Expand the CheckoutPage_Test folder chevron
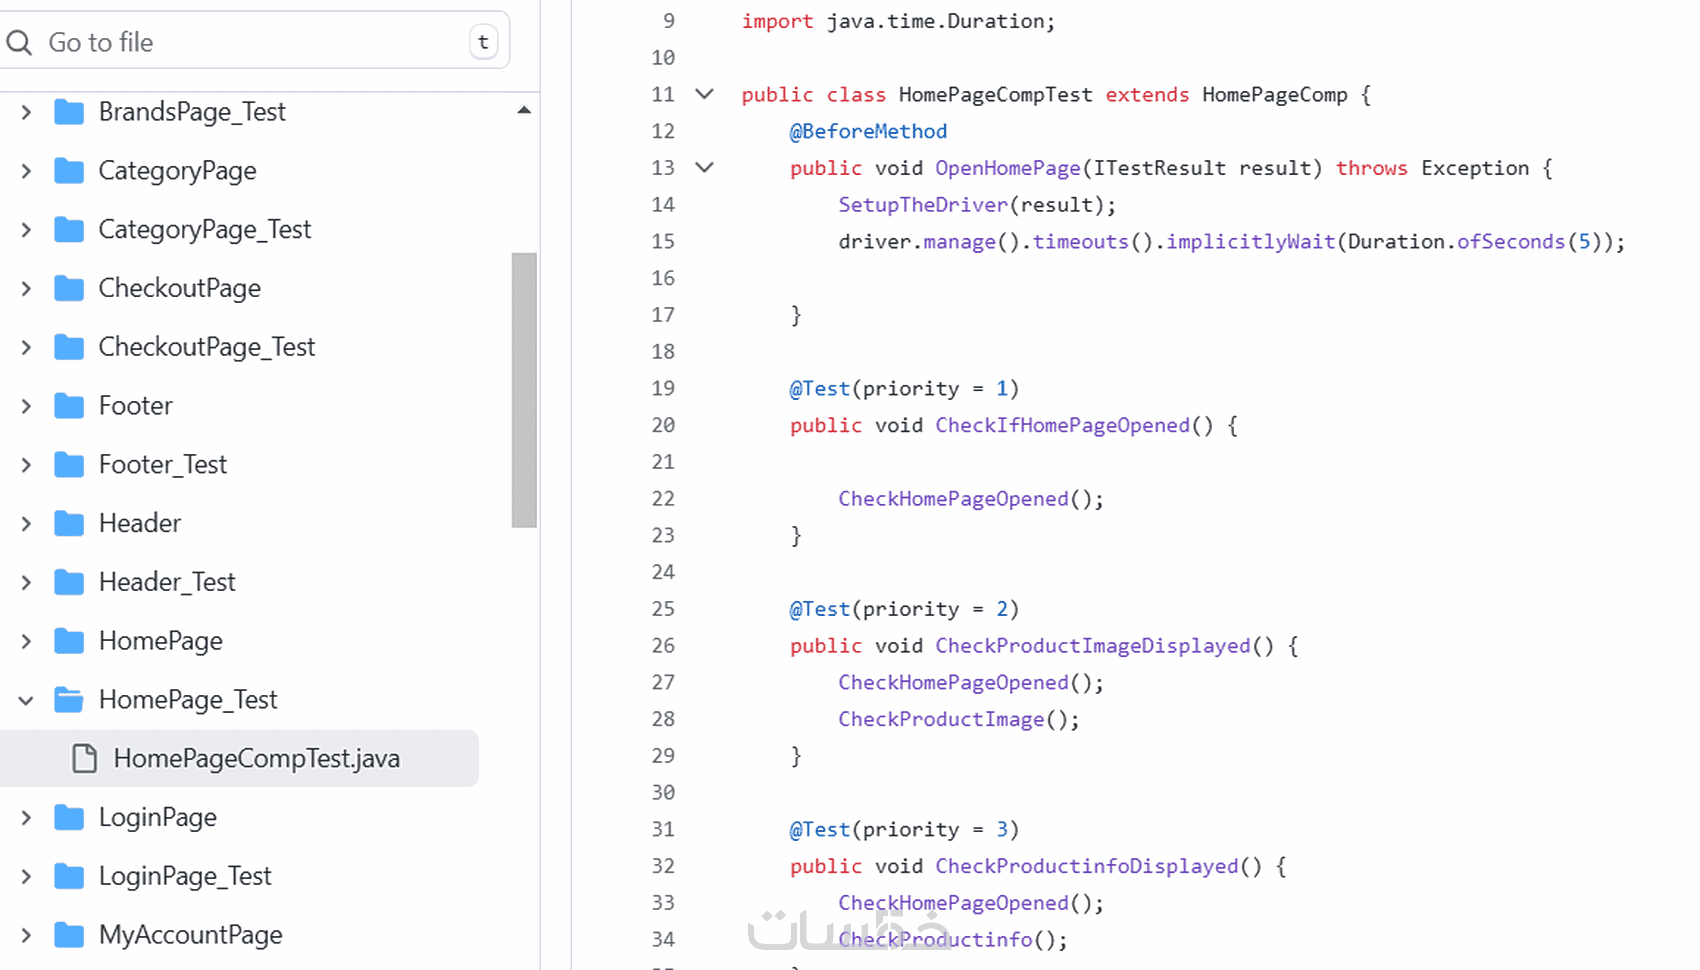This screenshot has width=1700, height=970. pyautogui.click(x=26, y=347)
